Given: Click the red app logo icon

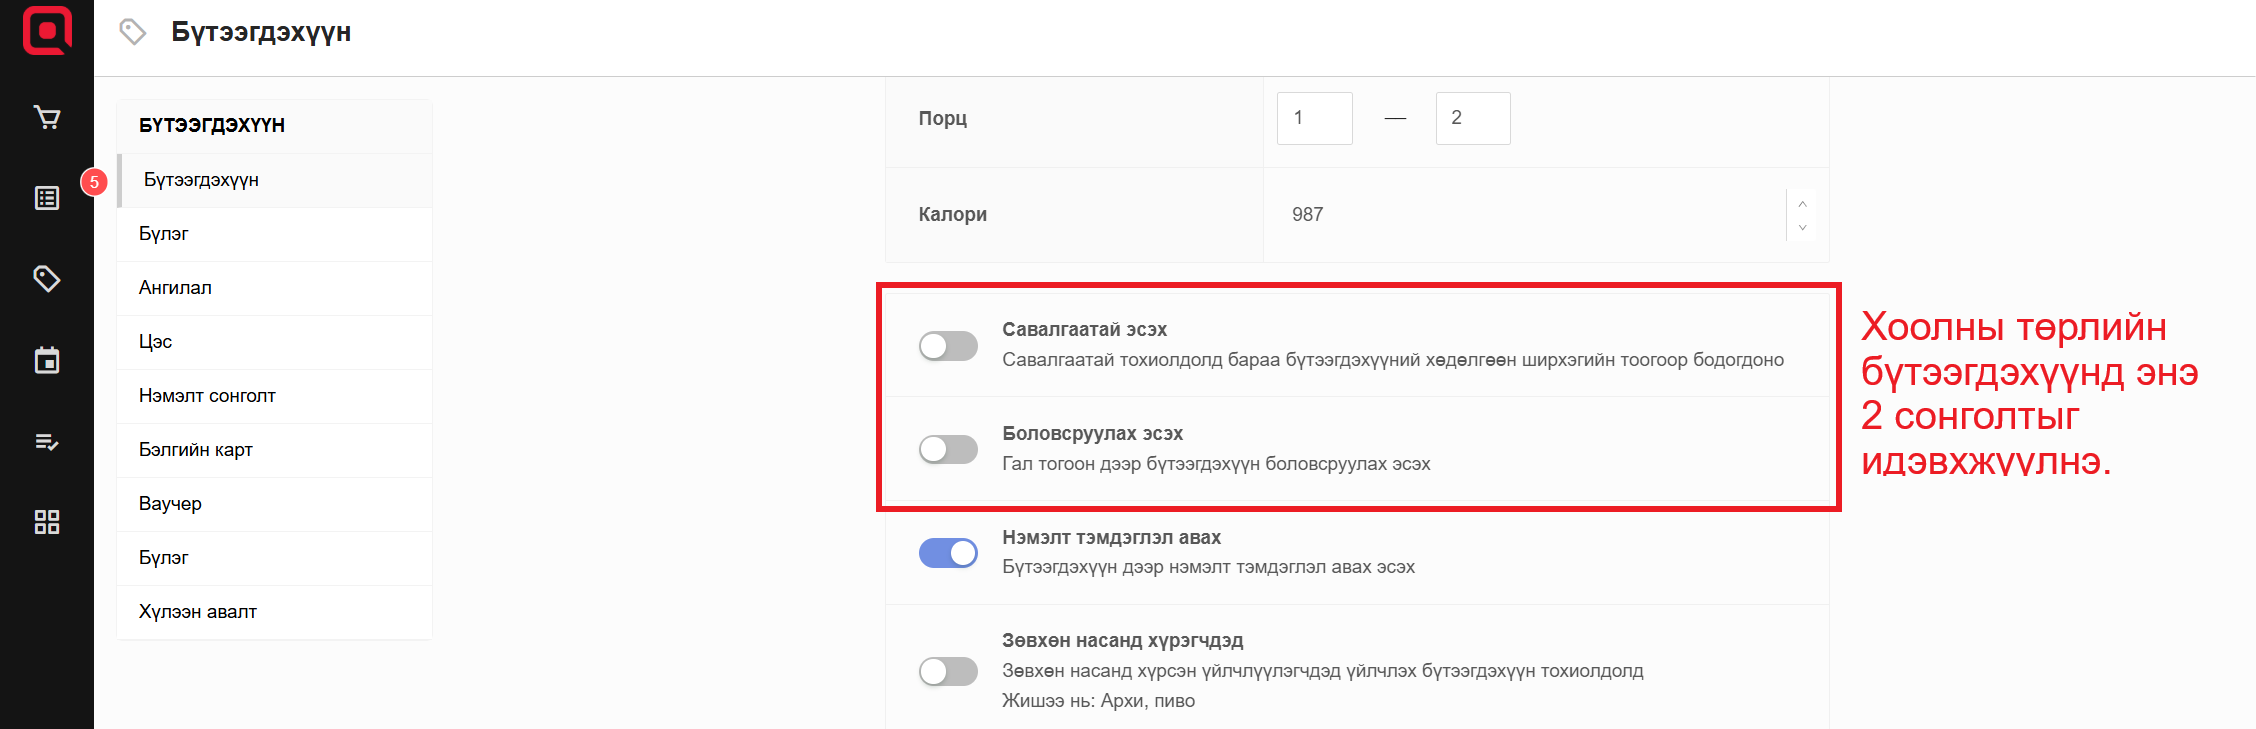Looking at the screenshot, I should click(47, 30).
